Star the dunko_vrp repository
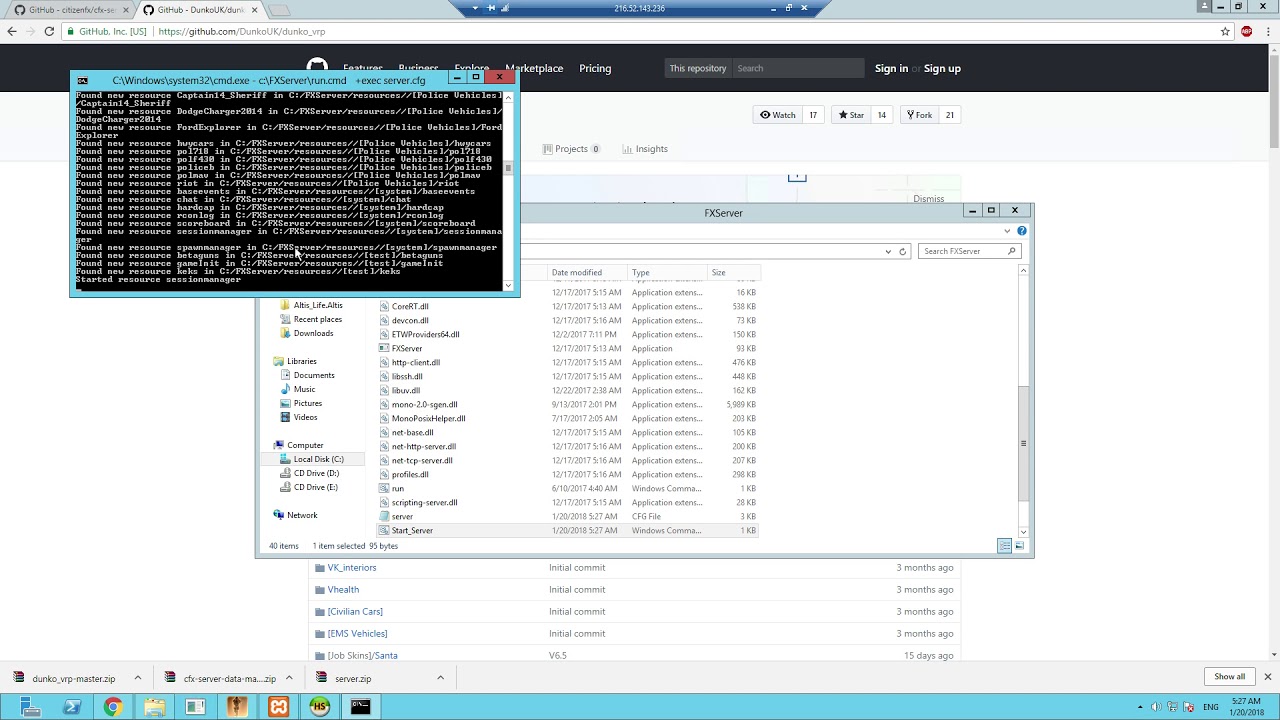1280x720 pixels. click(x=851, y=115)
